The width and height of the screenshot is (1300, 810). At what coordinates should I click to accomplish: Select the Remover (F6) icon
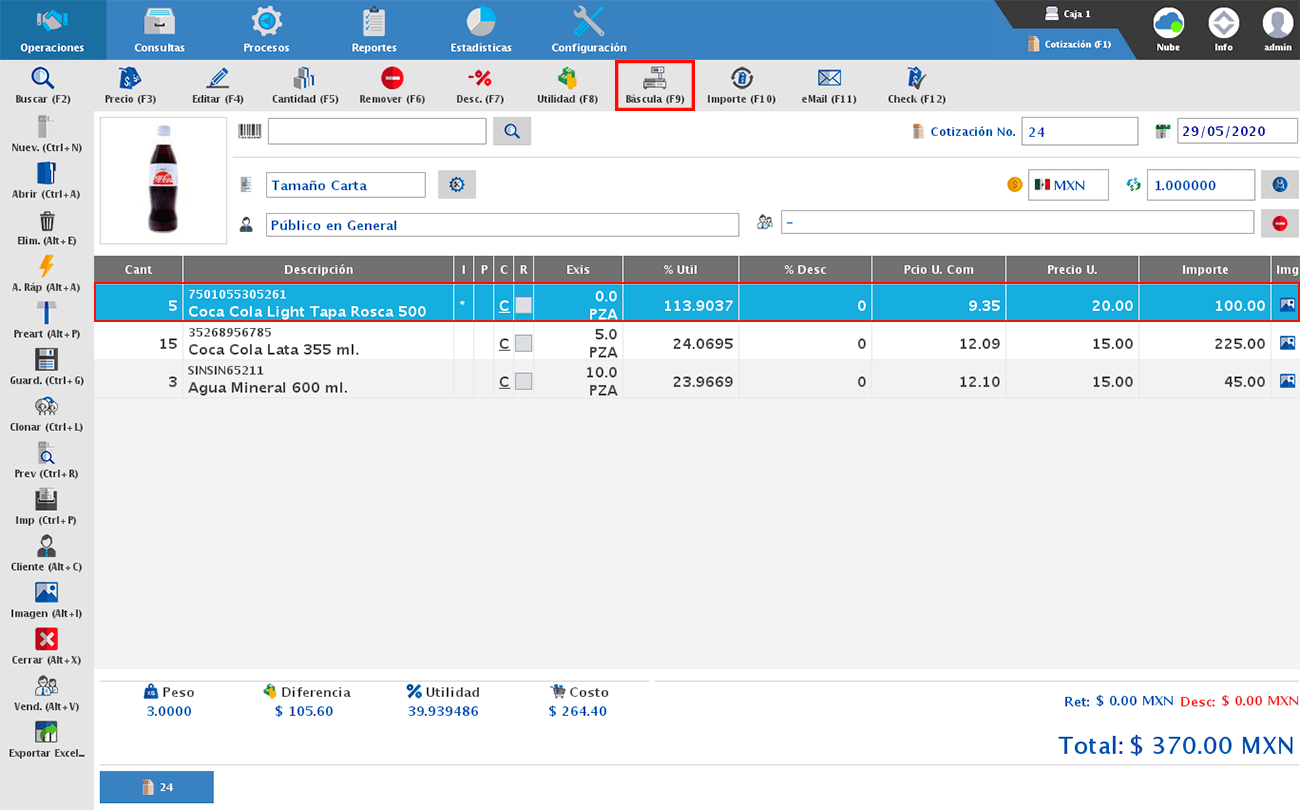(392, 79)
